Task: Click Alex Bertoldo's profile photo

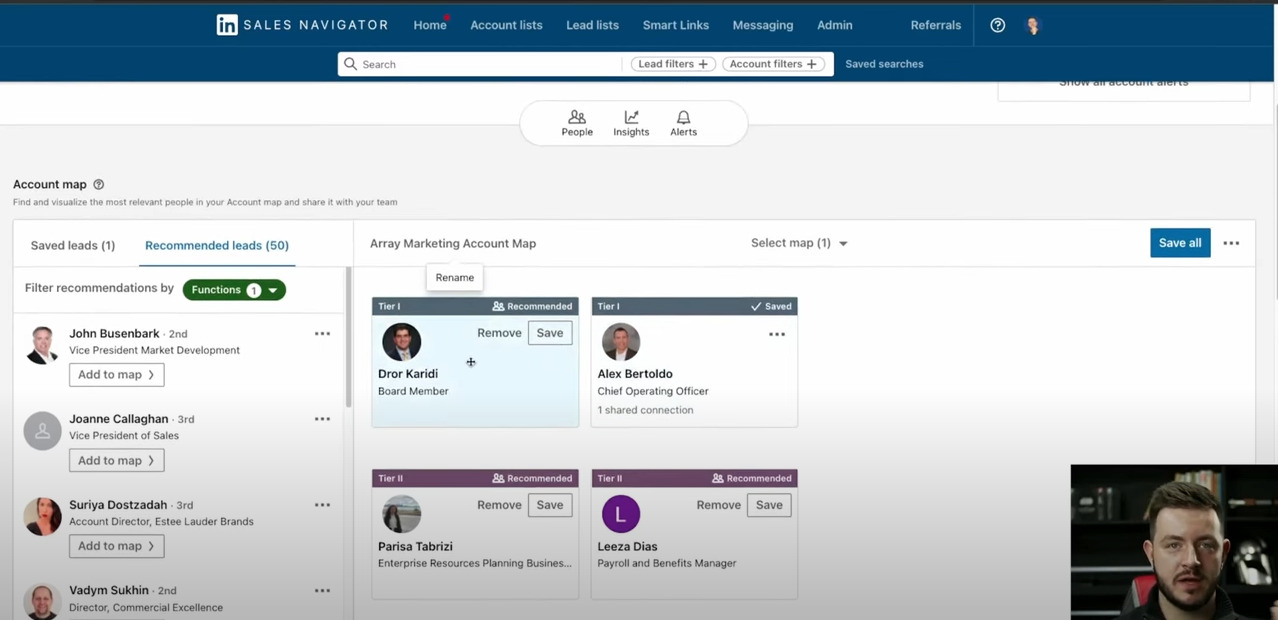Action: coord(621,342)
